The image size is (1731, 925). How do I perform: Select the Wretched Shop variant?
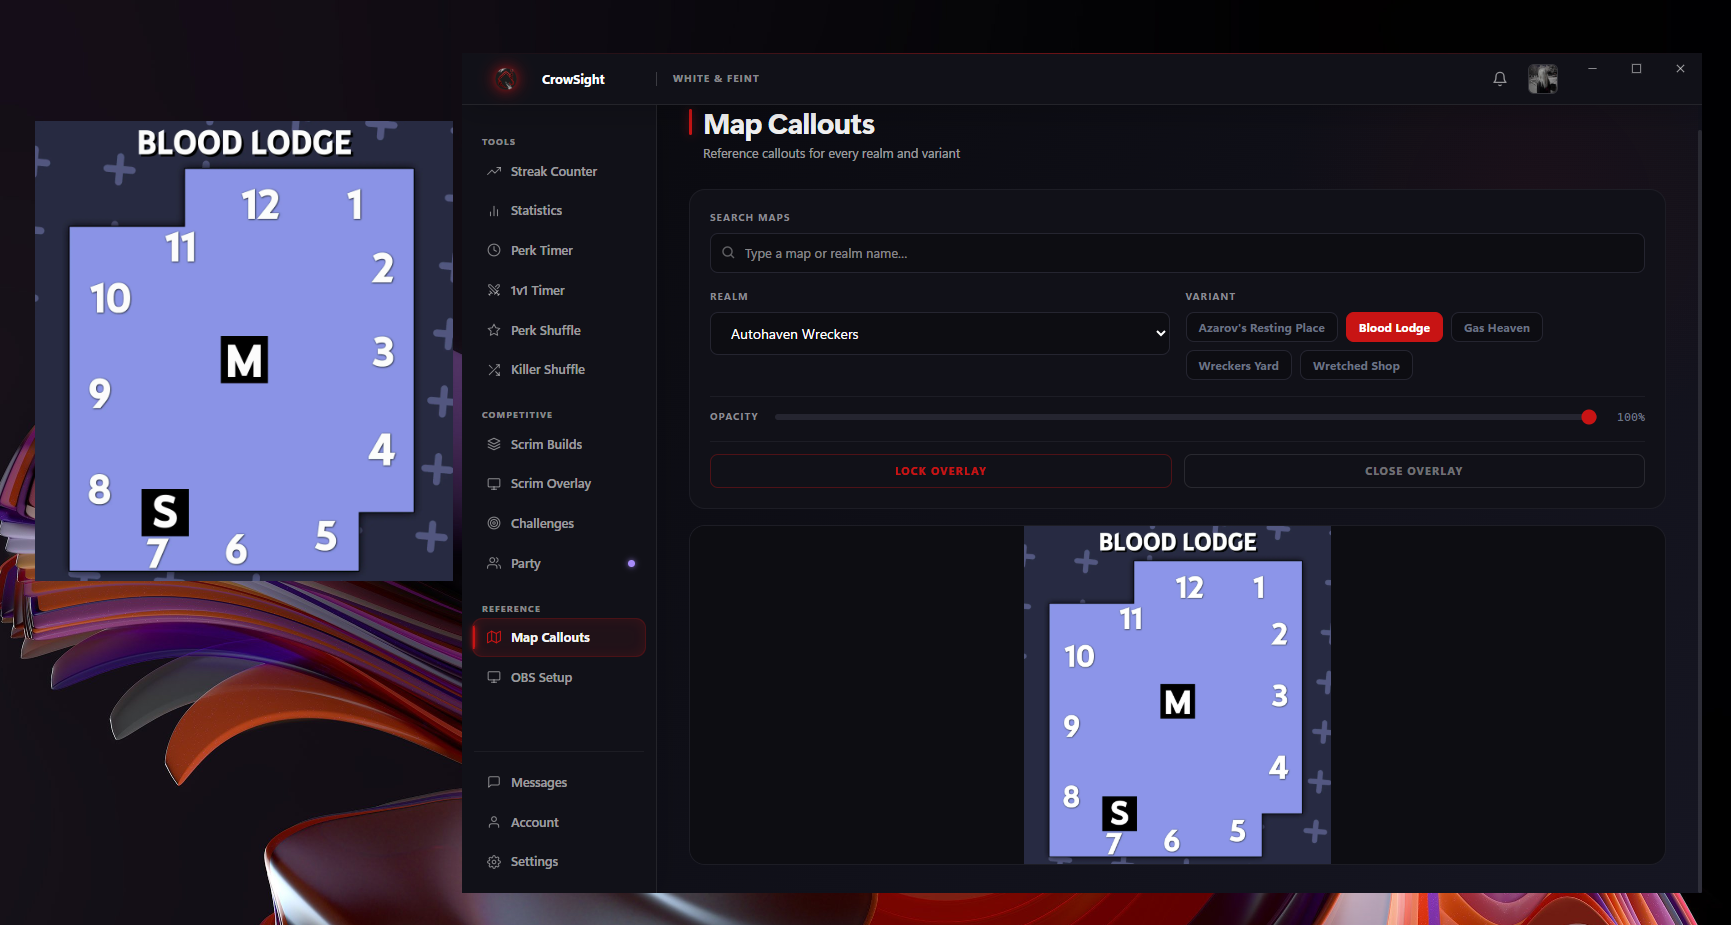point(1356,365)
